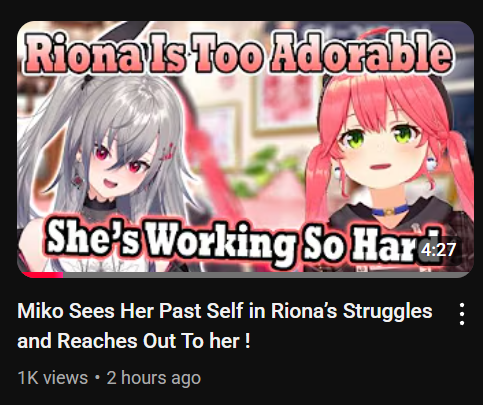Click the word Struggles in the video title
Image resolution: width=483 pixels, height=405 pixels.
pos(388,312)
